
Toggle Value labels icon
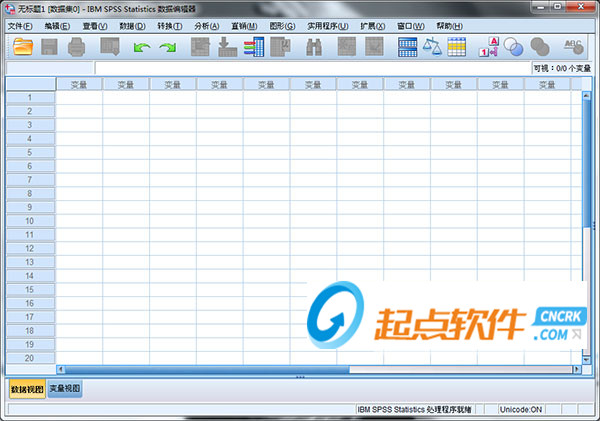pyautogui.click(x=489, y=47)
